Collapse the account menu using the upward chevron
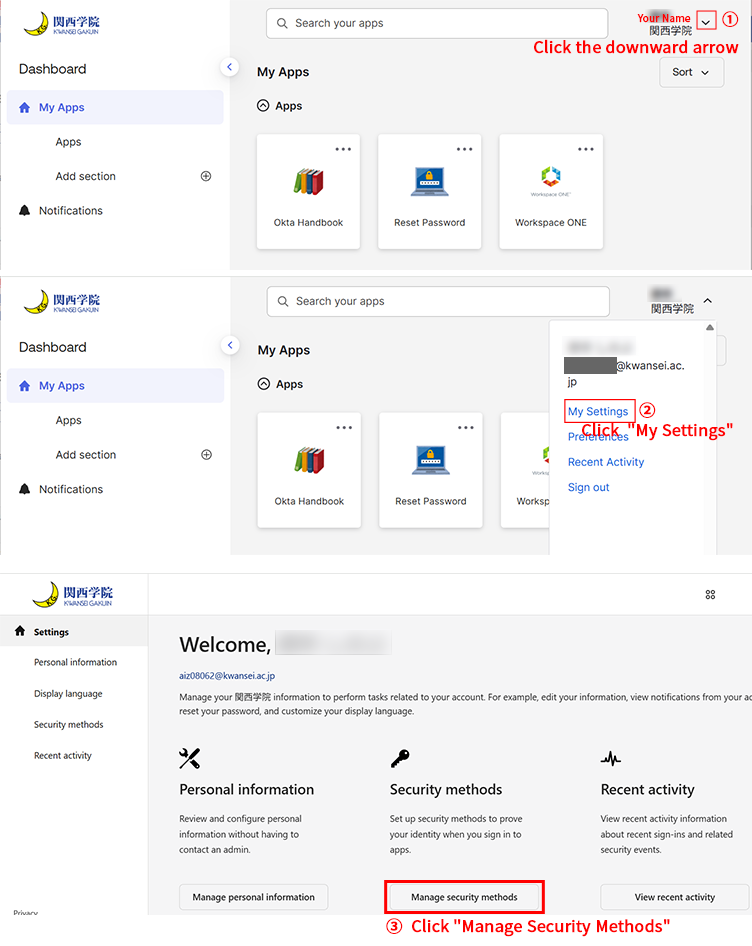 tap(707, 300)
